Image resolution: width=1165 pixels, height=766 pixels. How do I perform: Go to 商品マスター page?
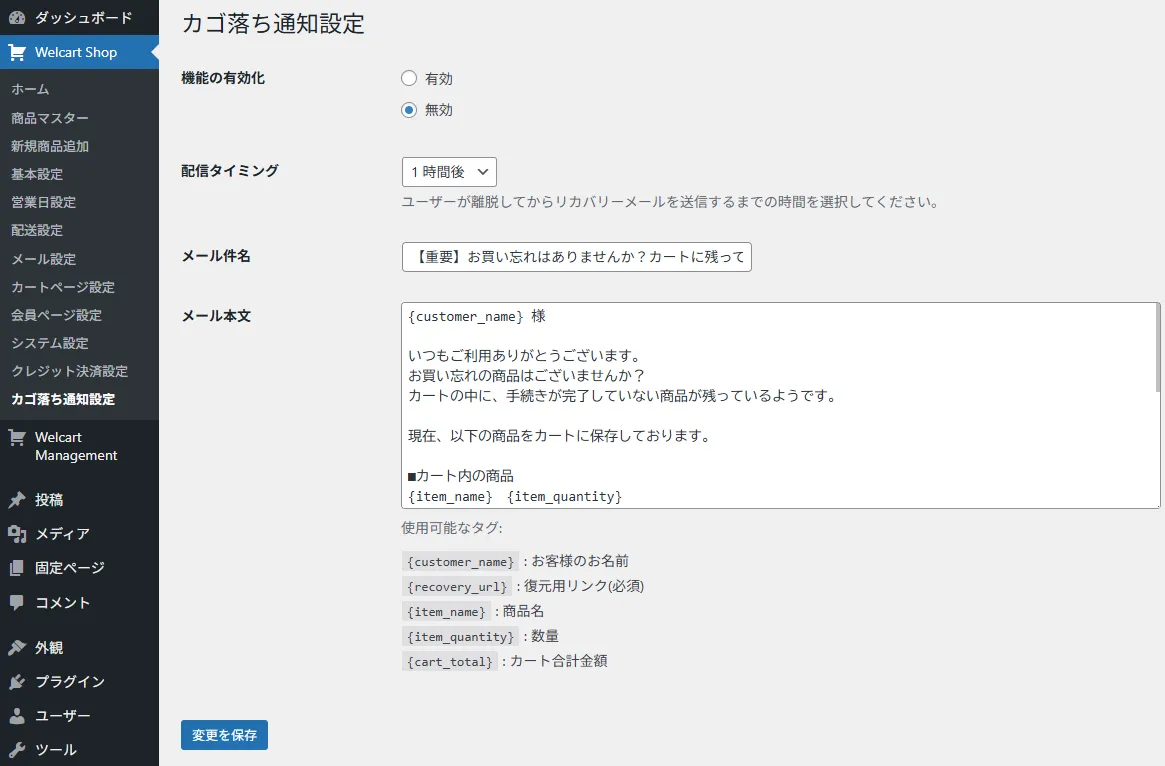49,118
